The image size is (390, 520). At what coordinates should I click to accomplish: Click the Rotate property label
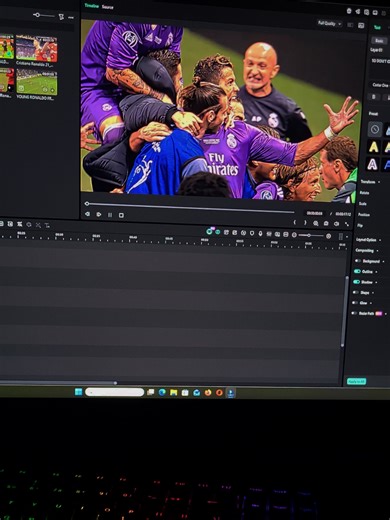click(364, 193)
